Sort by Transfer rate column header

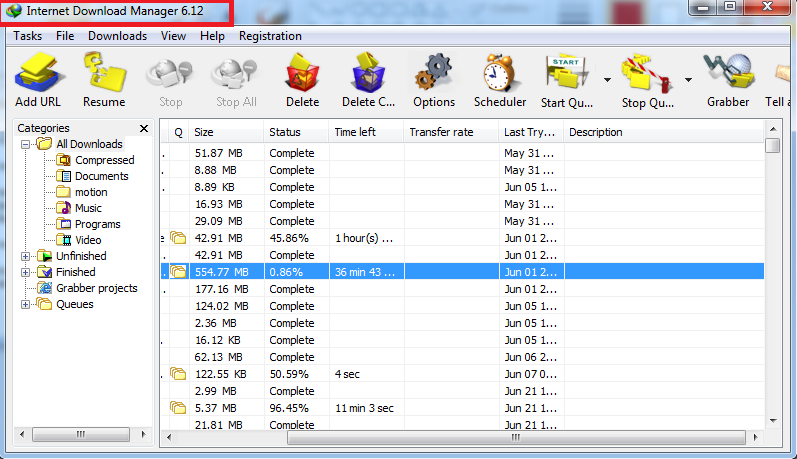tap(451, 132)
